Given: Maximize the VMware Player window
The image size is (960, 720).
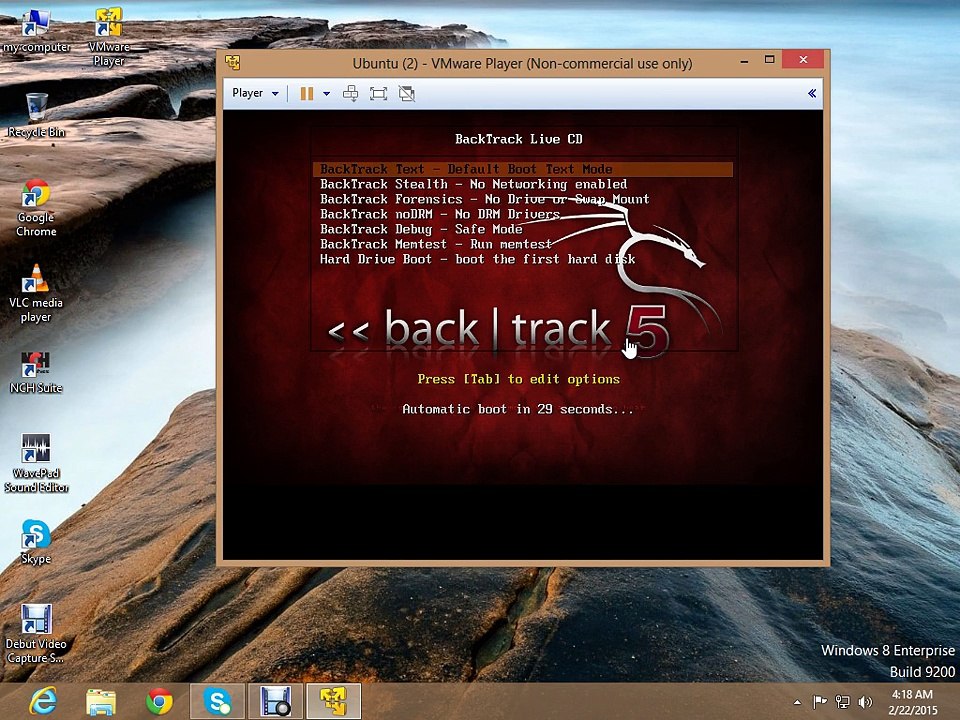Looking at the screenshot, I should [x=770, y=59].
